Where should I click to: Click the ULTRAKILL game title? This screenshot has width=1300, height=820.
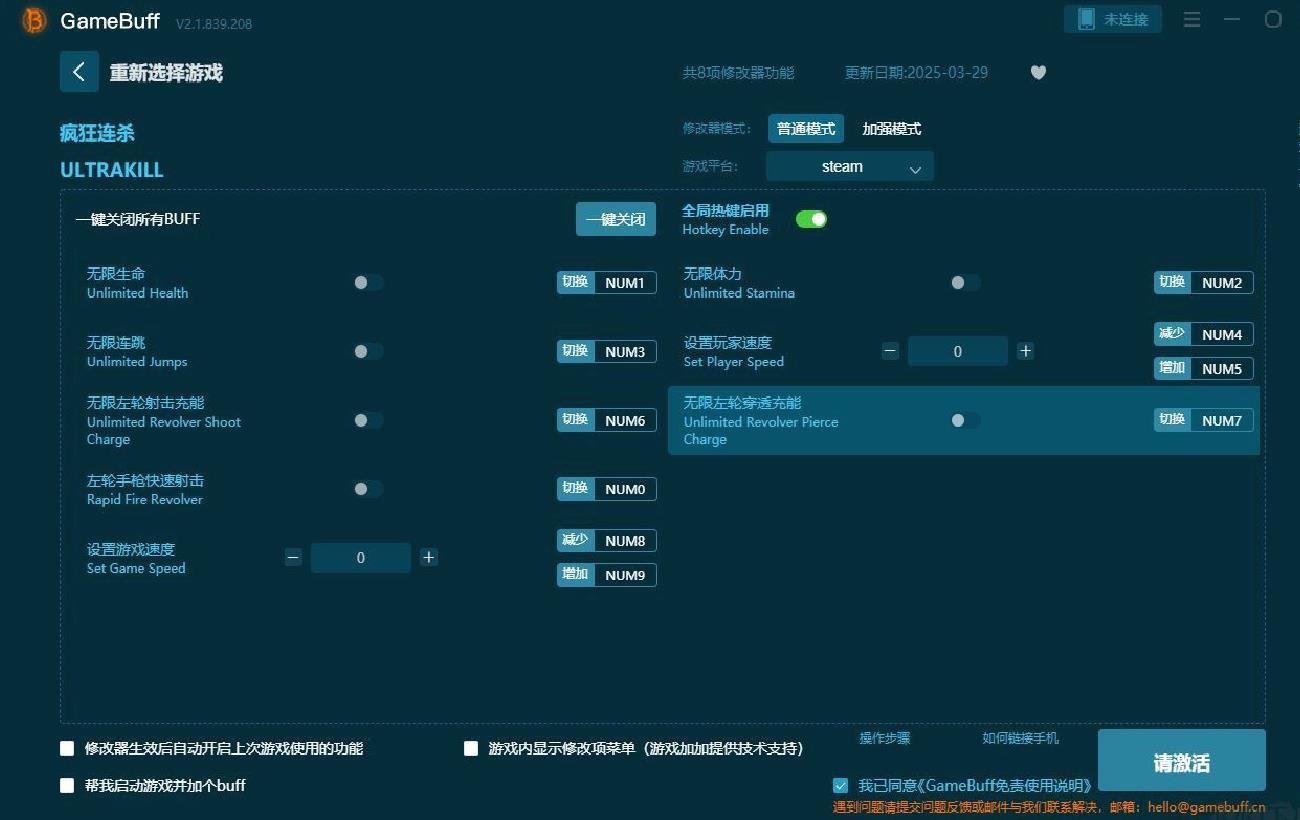(112, 170)
